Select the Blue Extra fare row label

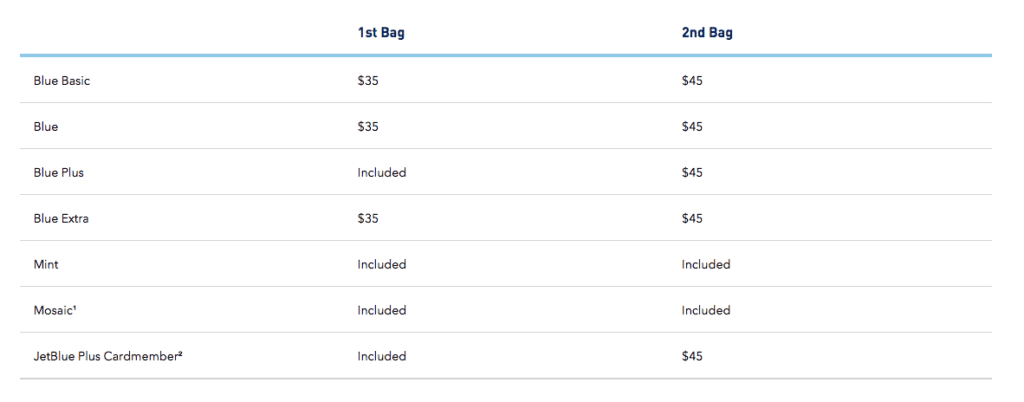61,219
